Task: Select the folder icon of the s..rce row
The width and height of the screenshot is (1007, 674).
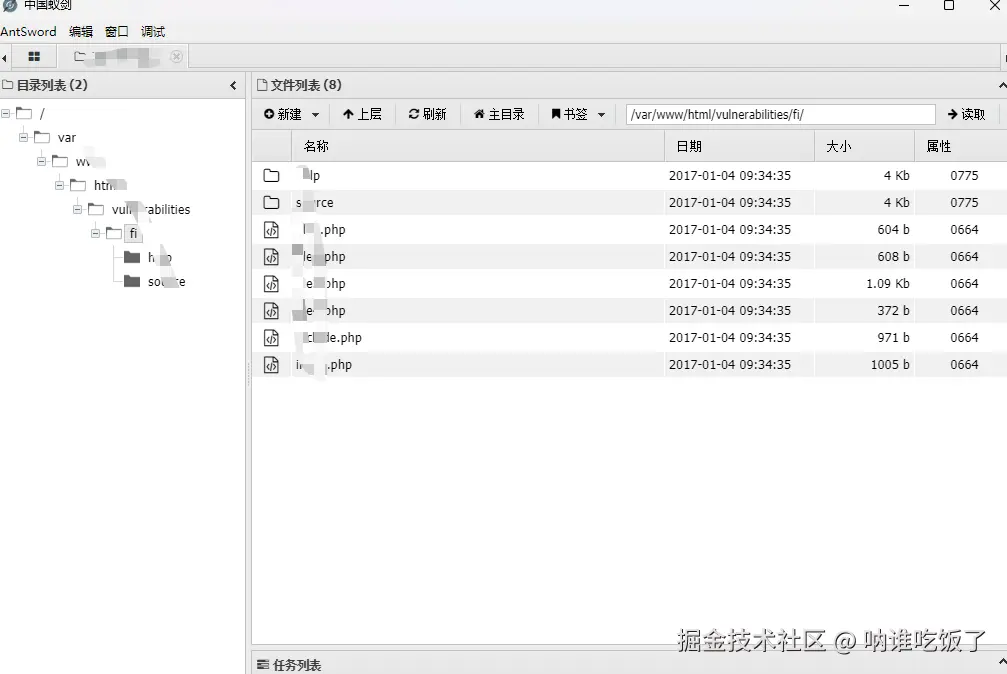Action: pos(272,202)
